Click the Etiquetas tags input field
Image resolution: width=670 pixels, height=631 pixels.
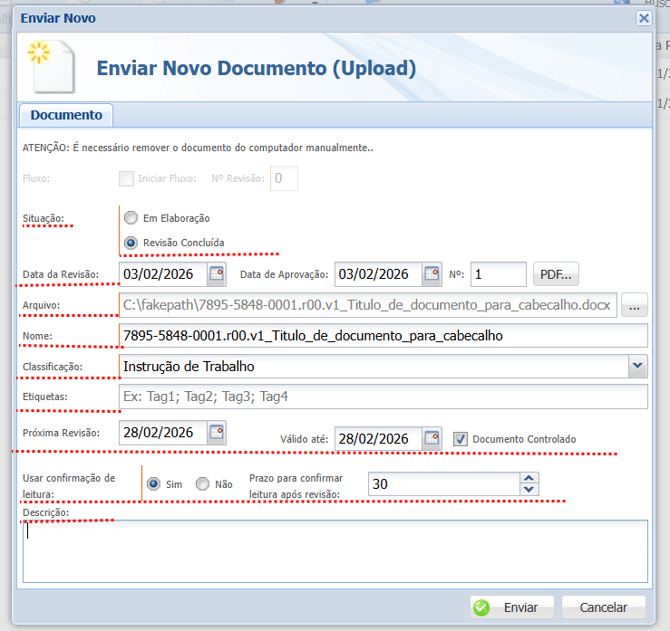(x=383, y=397)
